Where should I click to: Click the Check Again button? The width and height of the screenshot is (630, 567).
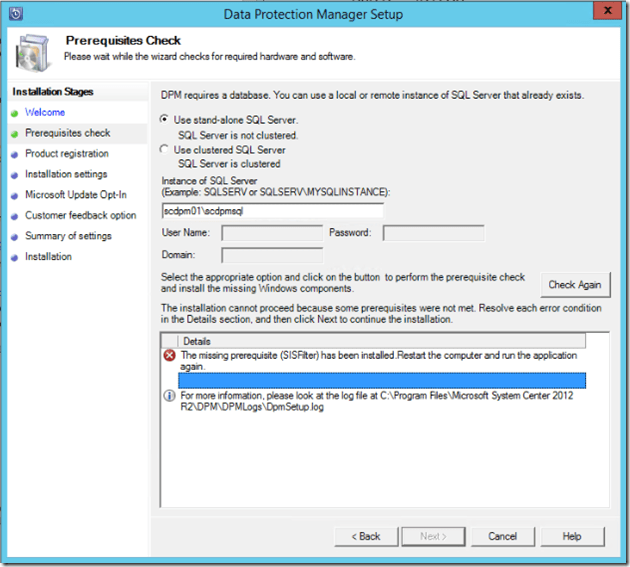(x=575, y=285)
